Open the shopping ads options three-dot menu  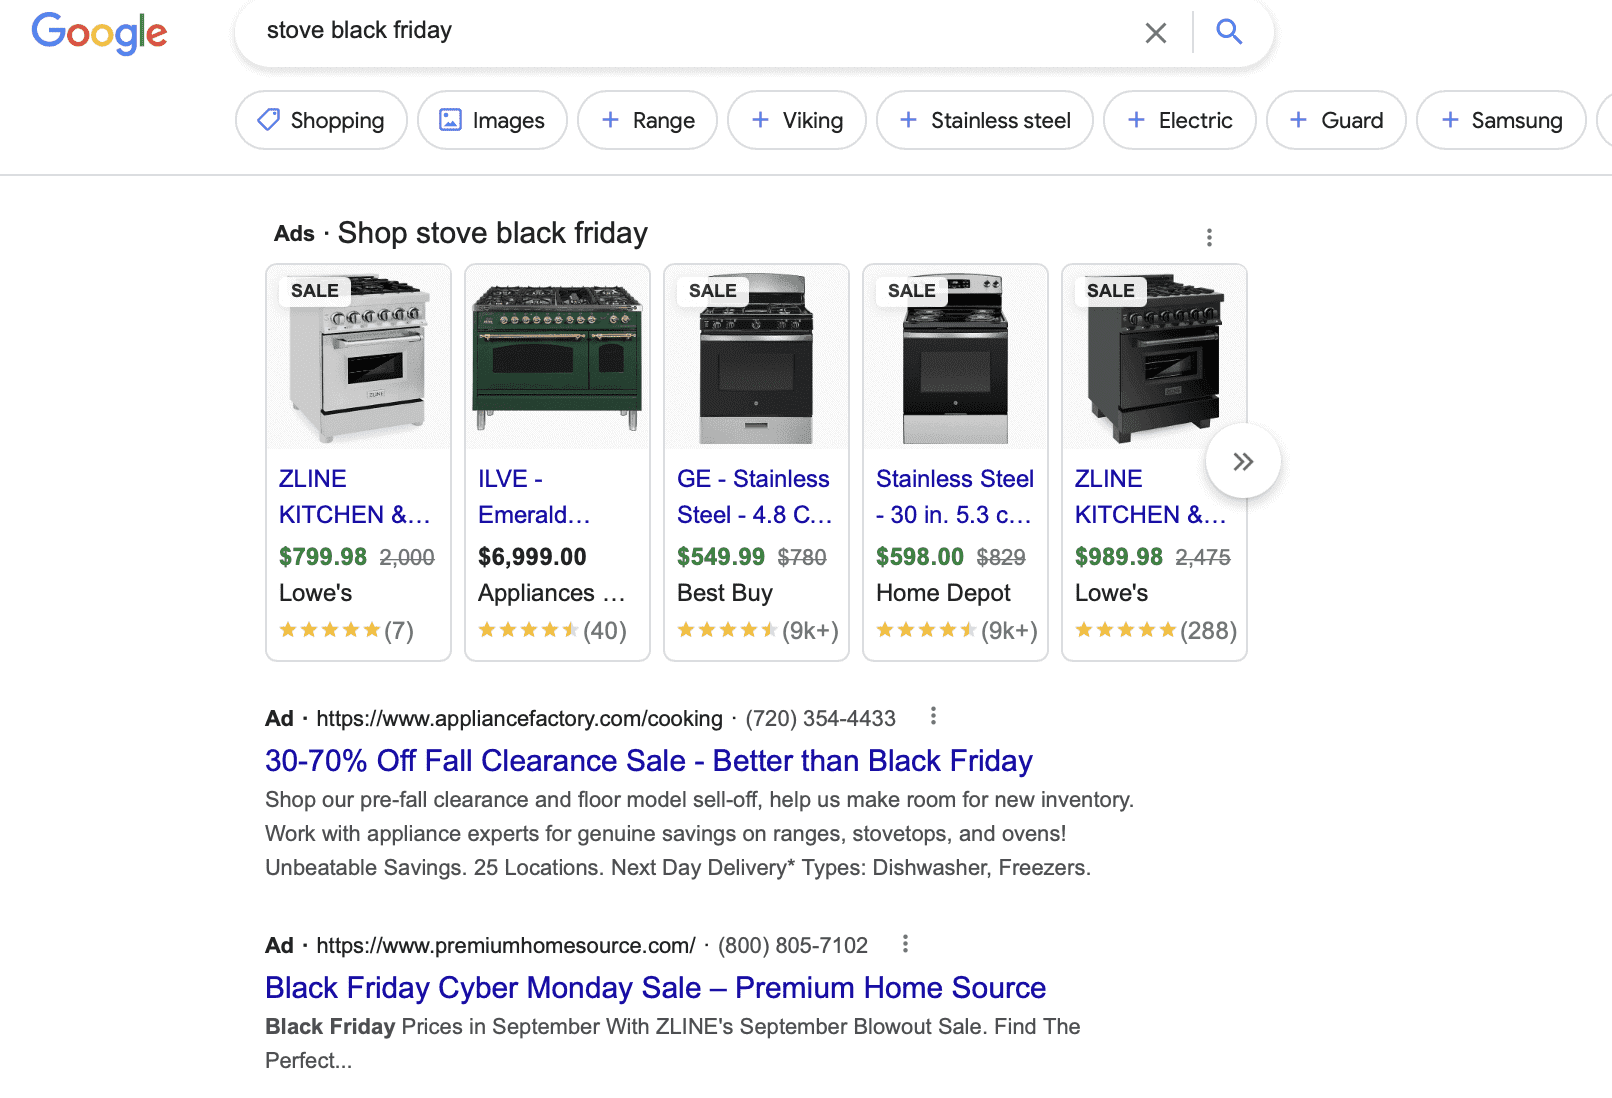click(x=1209, y=237)
